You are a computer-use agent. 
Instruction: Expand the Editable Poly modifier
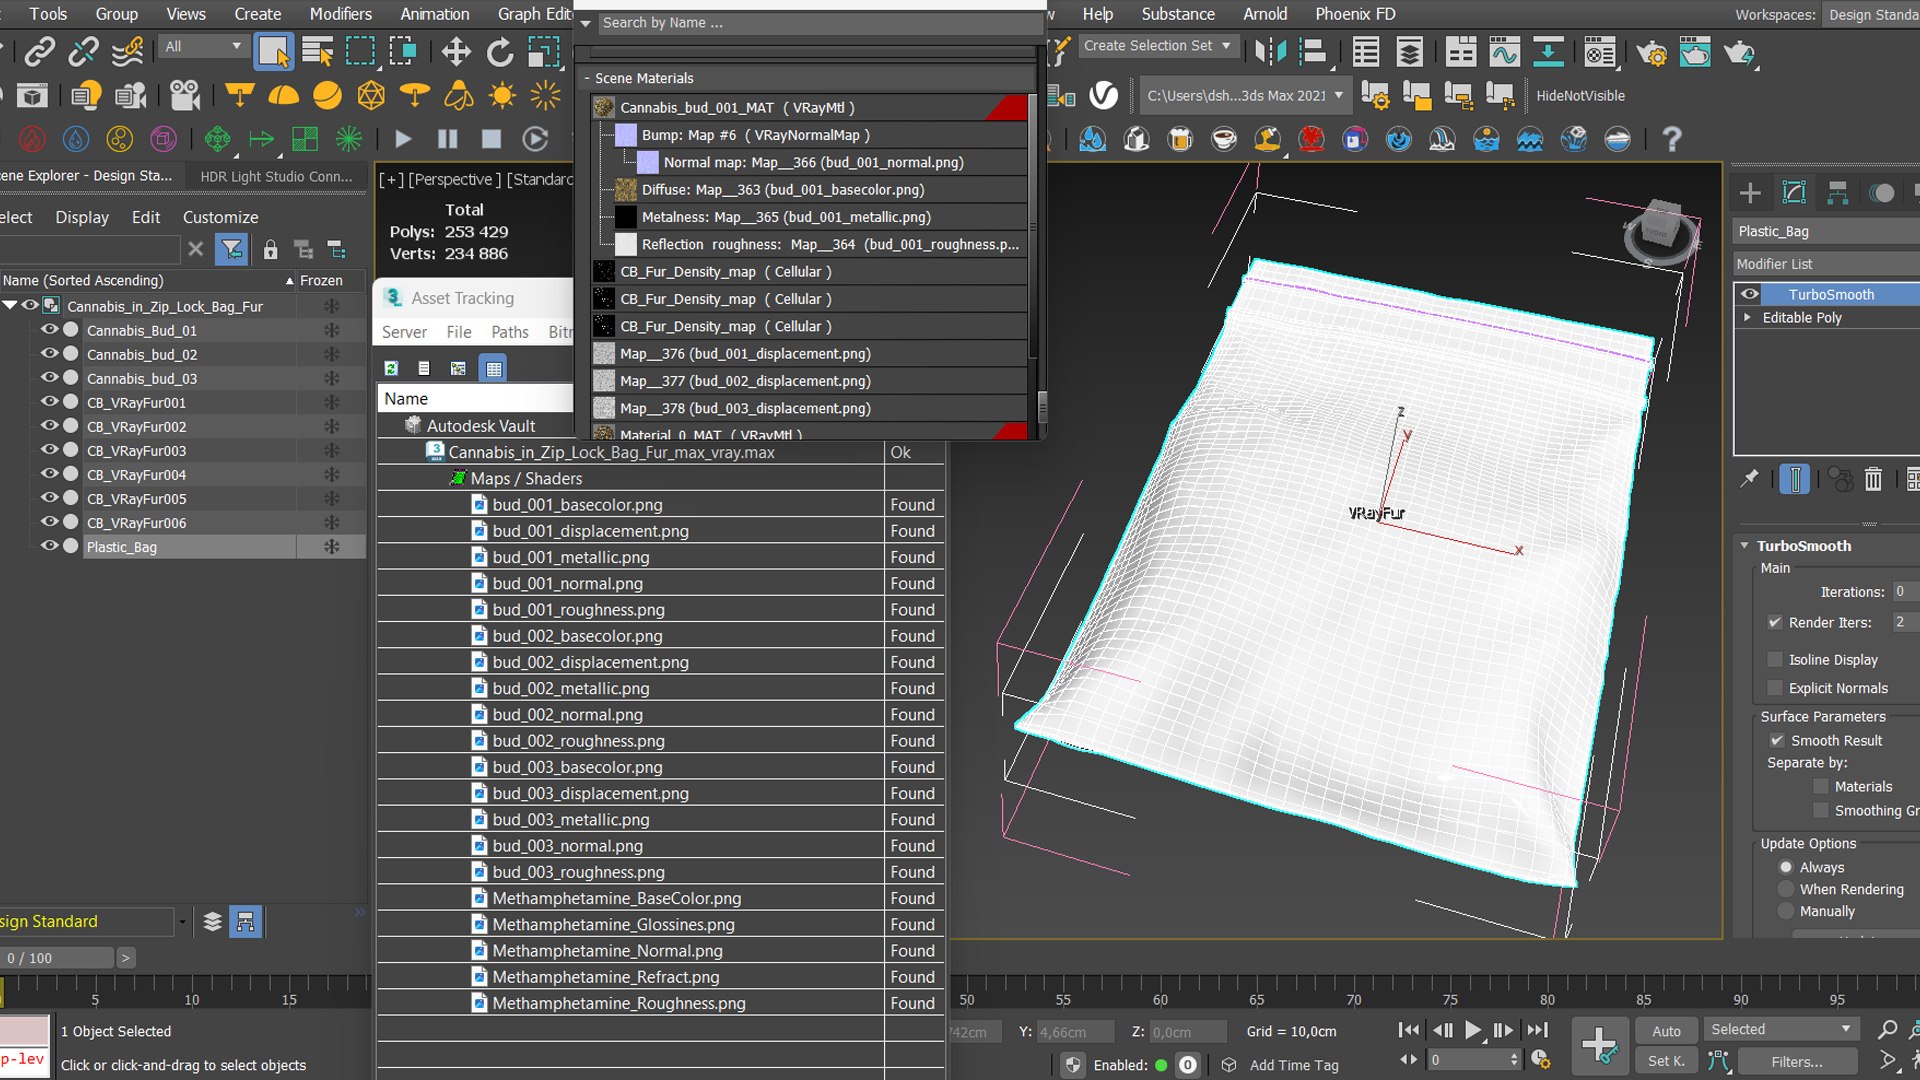[1747, 317]
